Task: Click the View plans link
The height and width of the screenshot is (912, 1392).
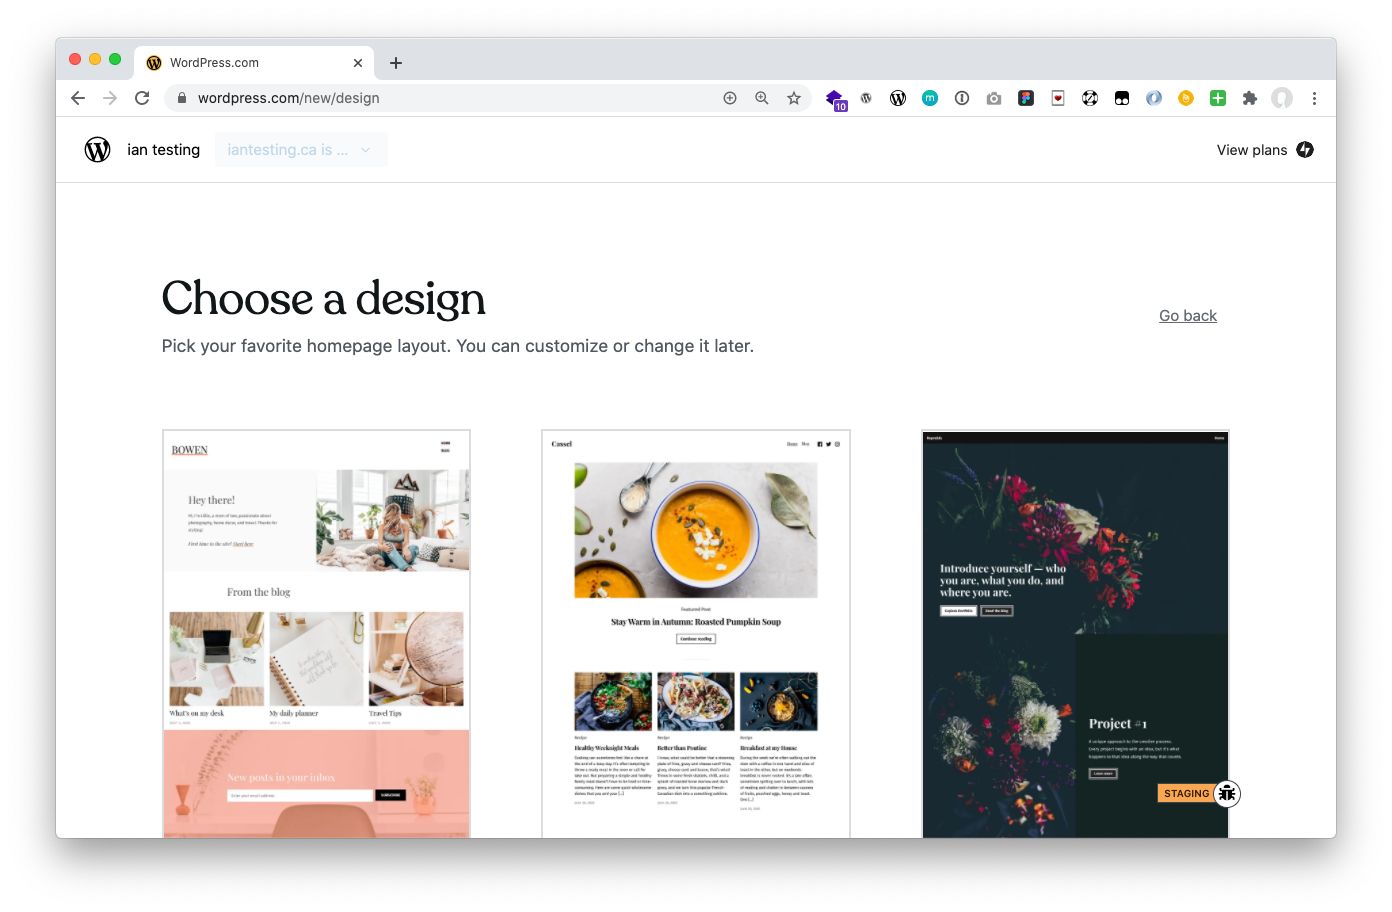Action: [1252, 150]
